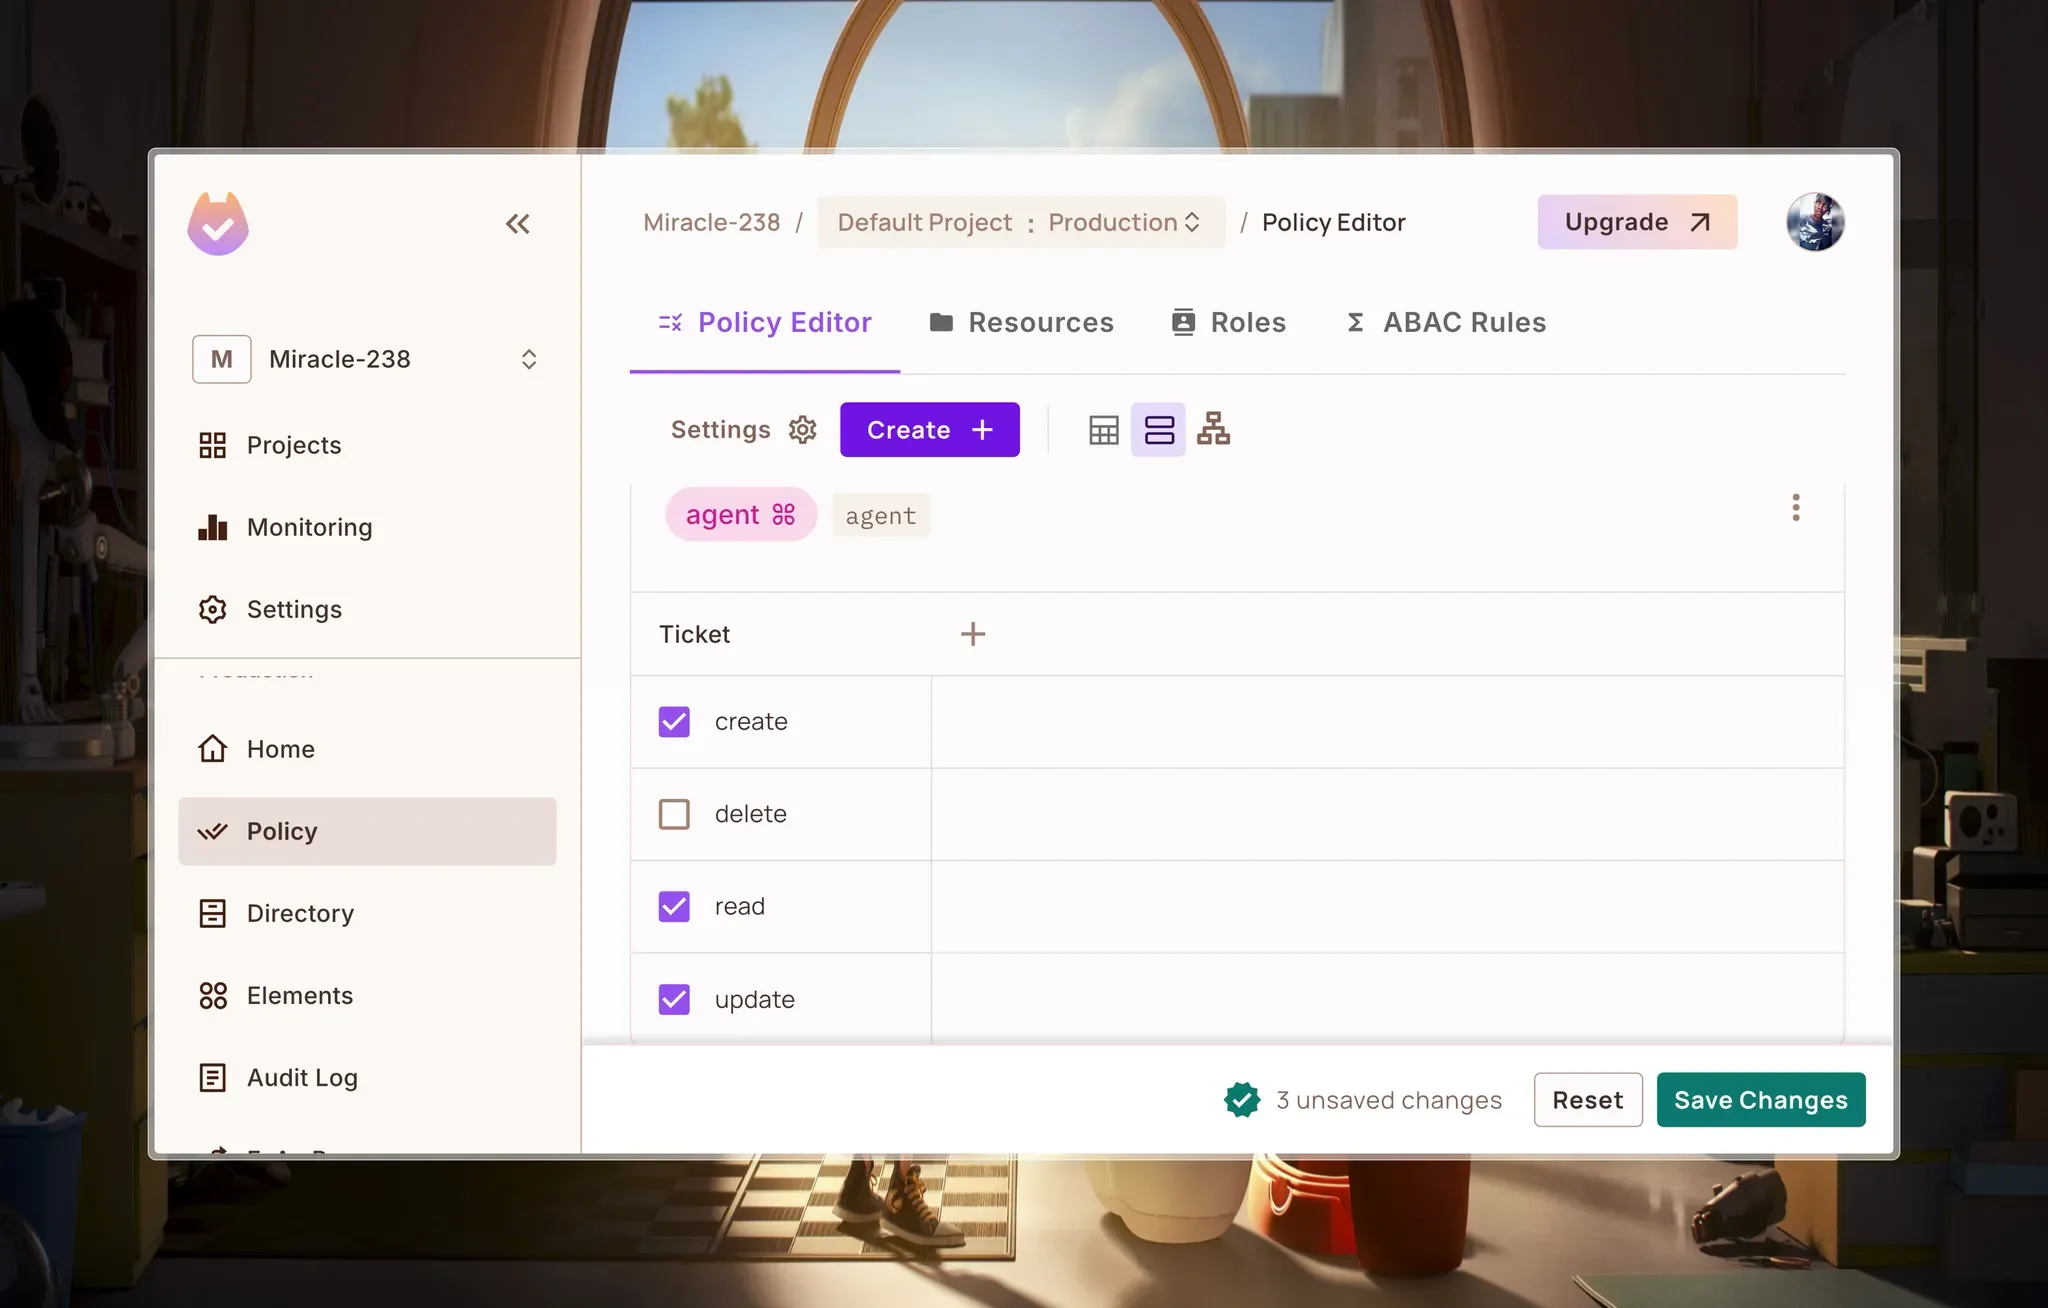The height and width of the screenshot is (1308, 2048).
Task: Uncheck the create permission checkbox
Action: click(674, 722)
